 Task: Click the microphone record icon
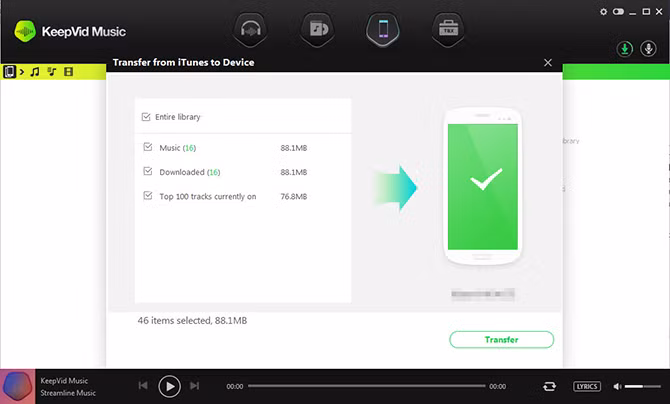648,48
